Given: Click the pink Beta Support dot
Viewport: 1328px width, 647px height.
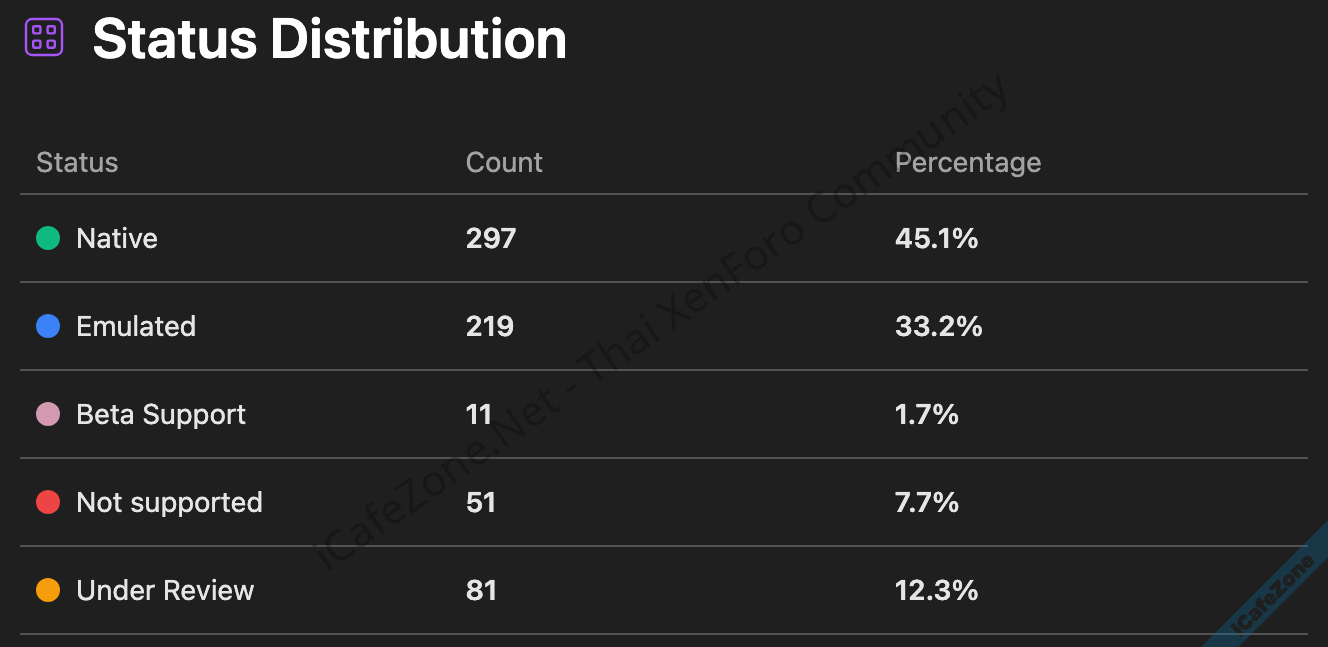Looking at the screenshot, I should coord(48,414).
